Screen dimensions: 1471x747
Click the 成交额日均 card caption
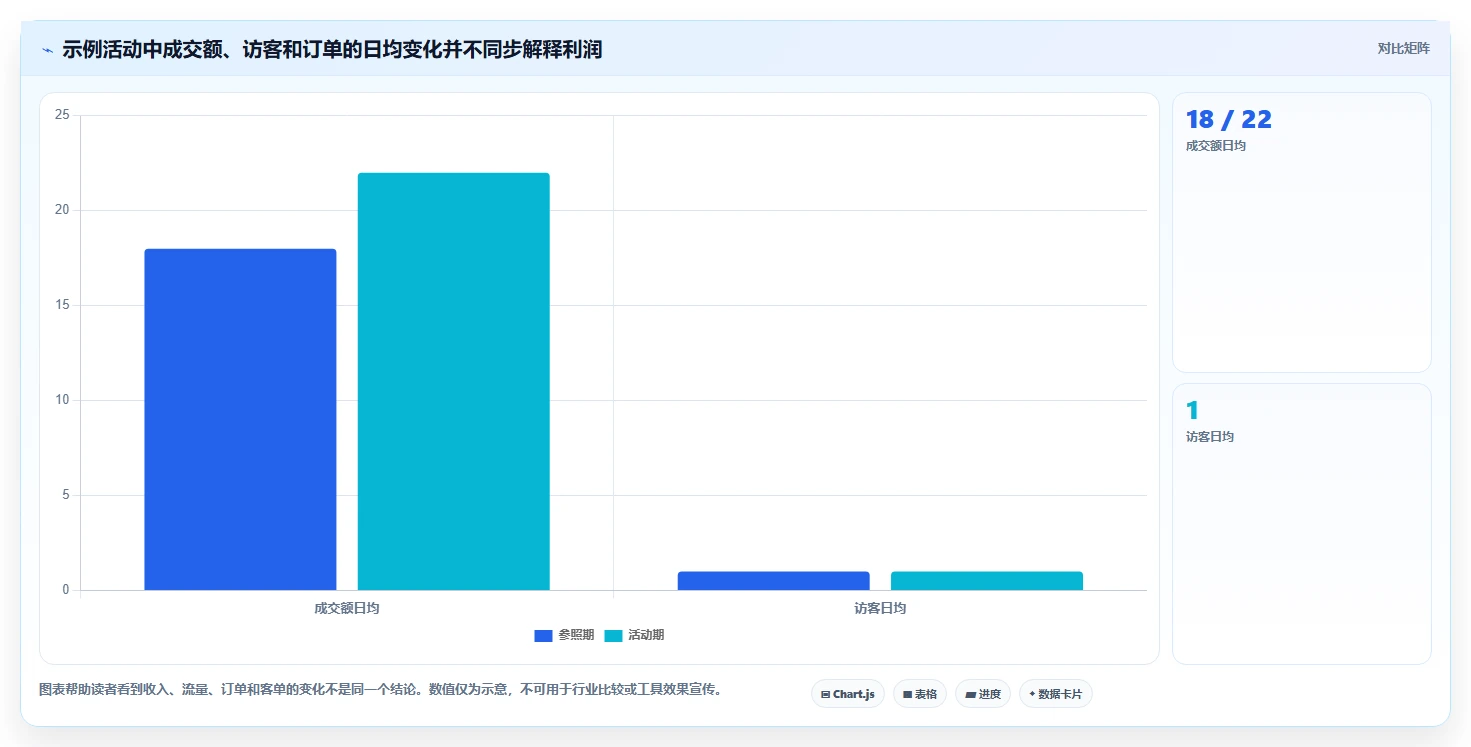click(1216, 146)
